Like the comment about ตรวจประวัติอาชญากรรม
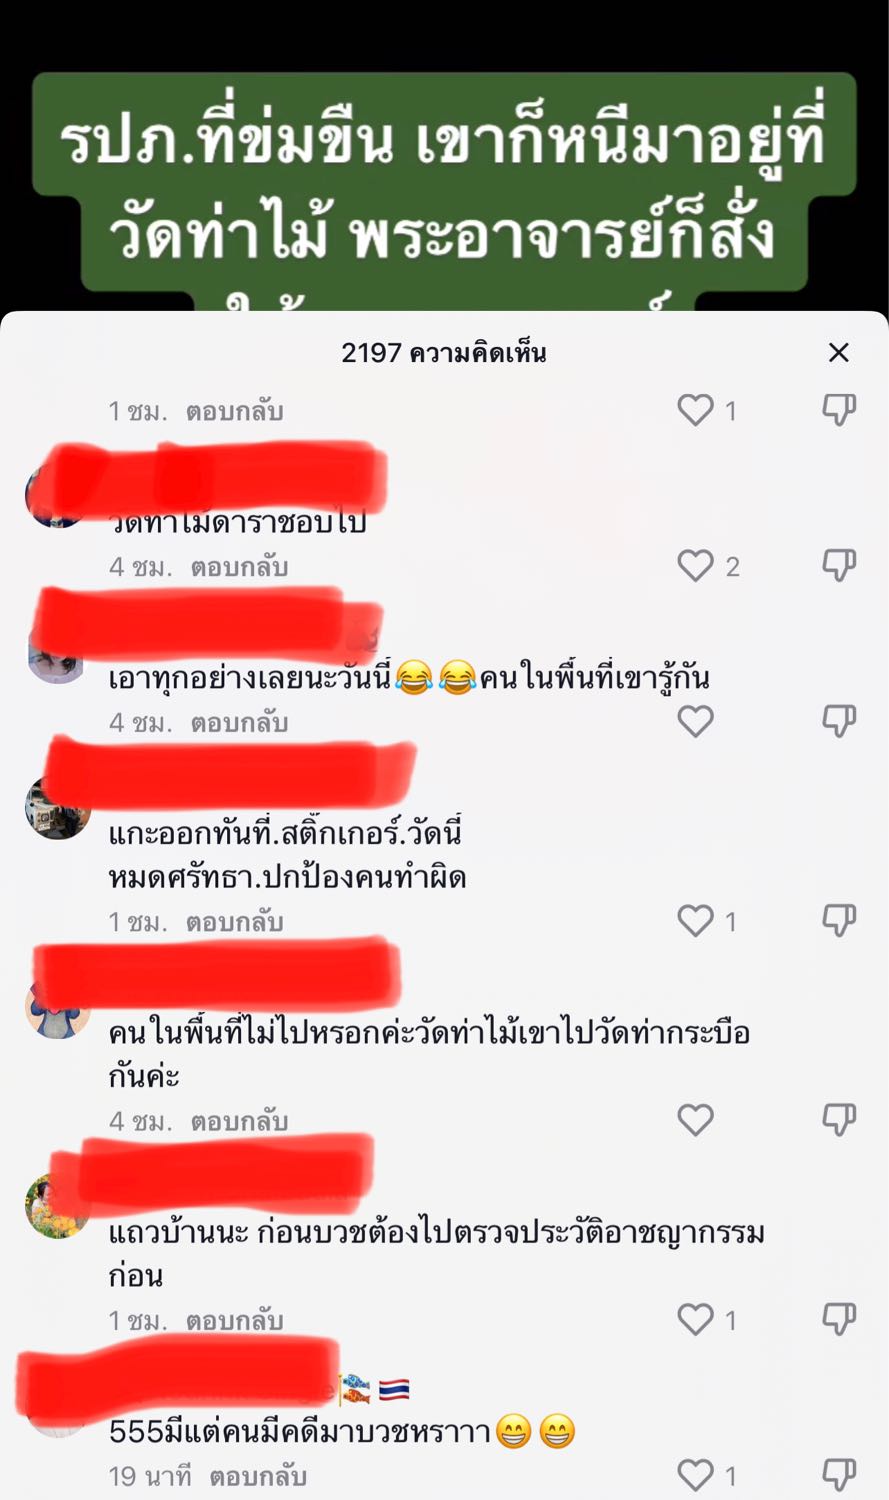 pos(696,1320)
